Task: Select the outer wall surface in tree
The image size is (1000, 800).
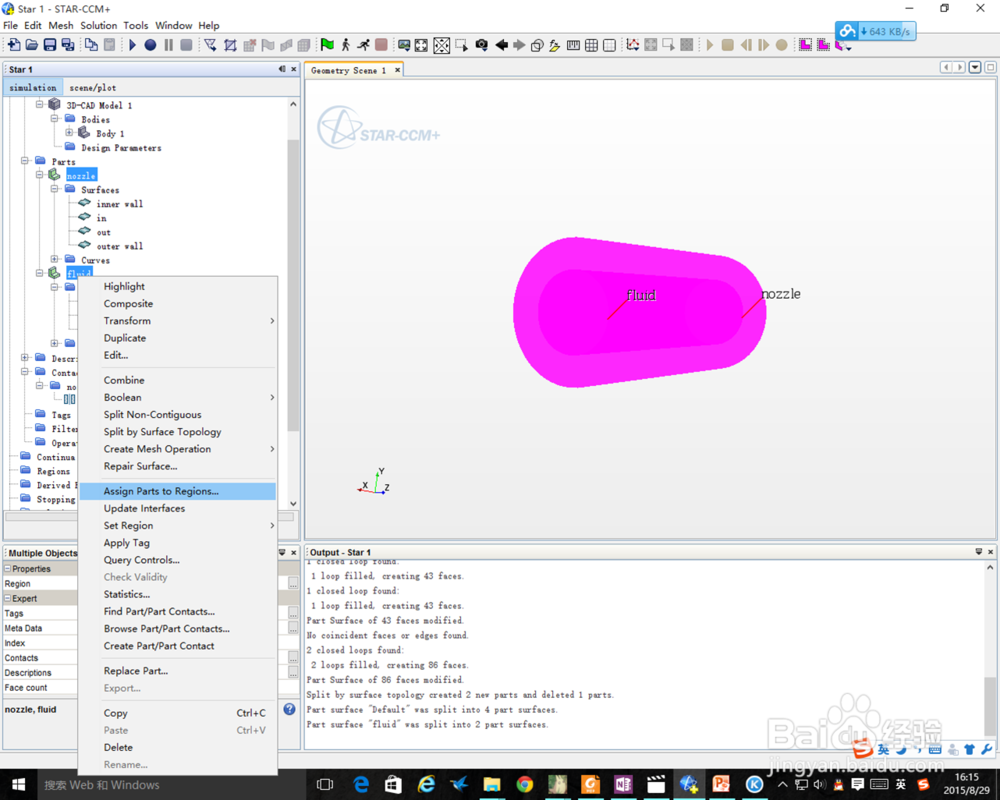Action: pos(119,246)
